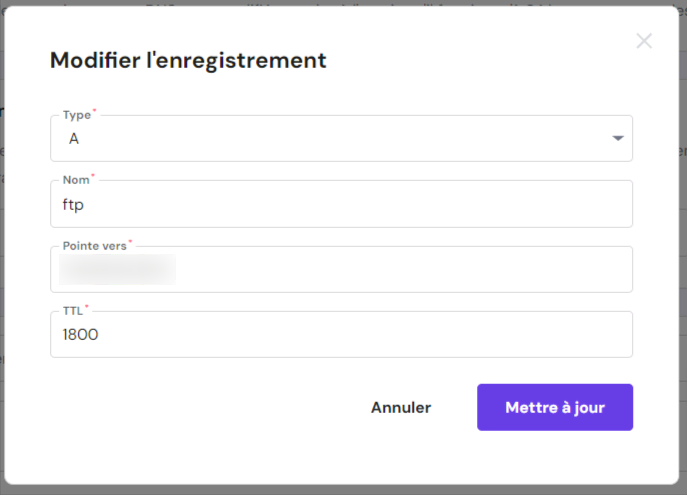Click the red asterisk beside Type

click(x=94, y=112)
